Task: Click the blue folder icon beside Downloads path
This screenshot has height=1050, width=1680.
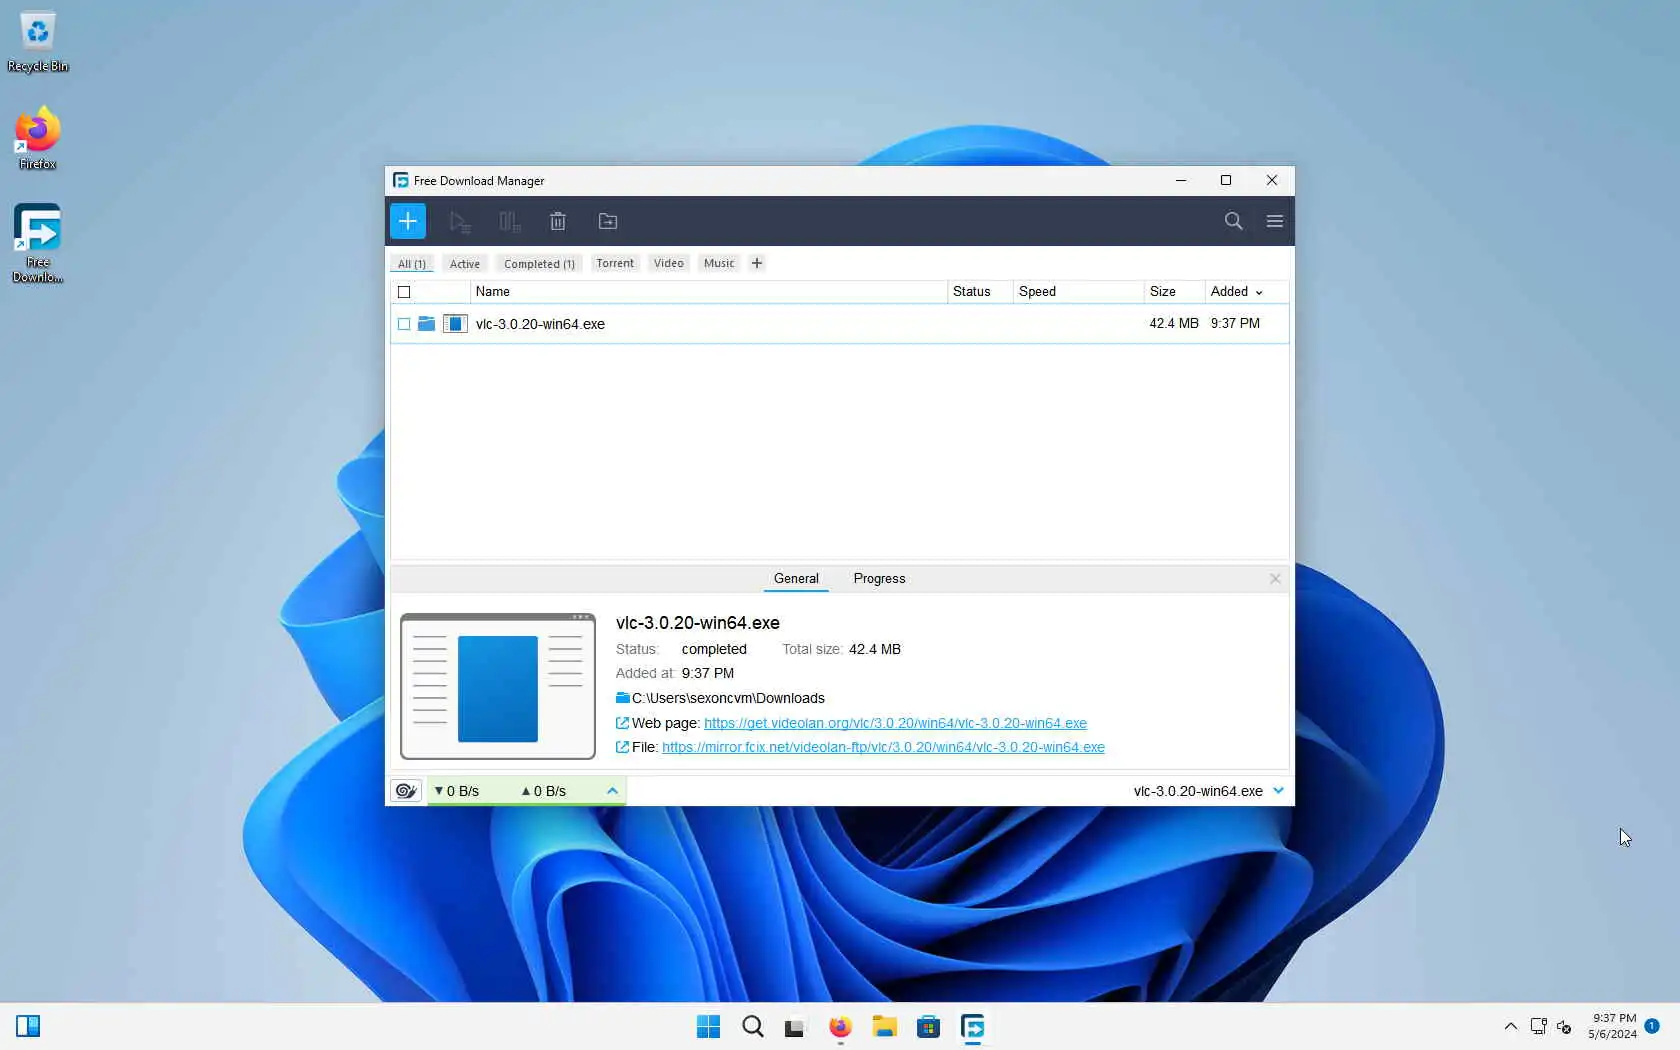Action: coord(623,698)
